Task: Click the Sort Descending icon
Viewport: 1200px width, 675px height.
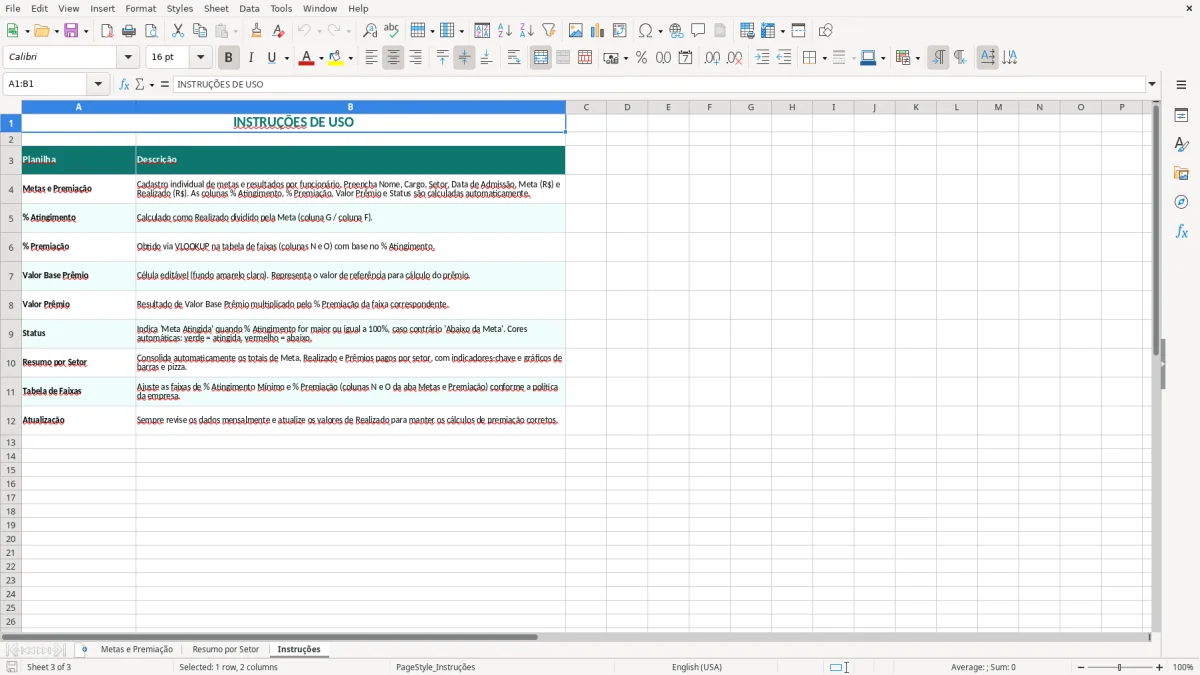Action: tap(527, 31)
